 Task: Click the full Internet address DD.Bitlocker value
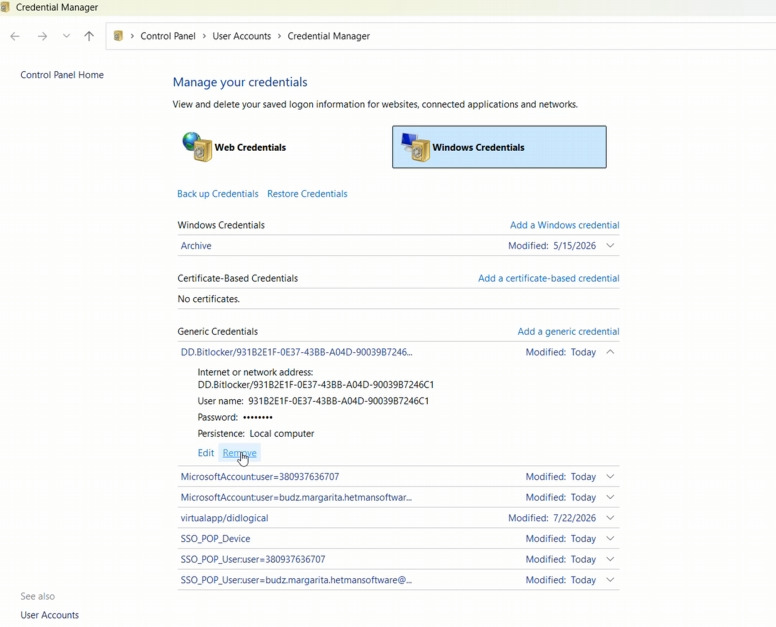pyautogui.click(x=316, y=385)
